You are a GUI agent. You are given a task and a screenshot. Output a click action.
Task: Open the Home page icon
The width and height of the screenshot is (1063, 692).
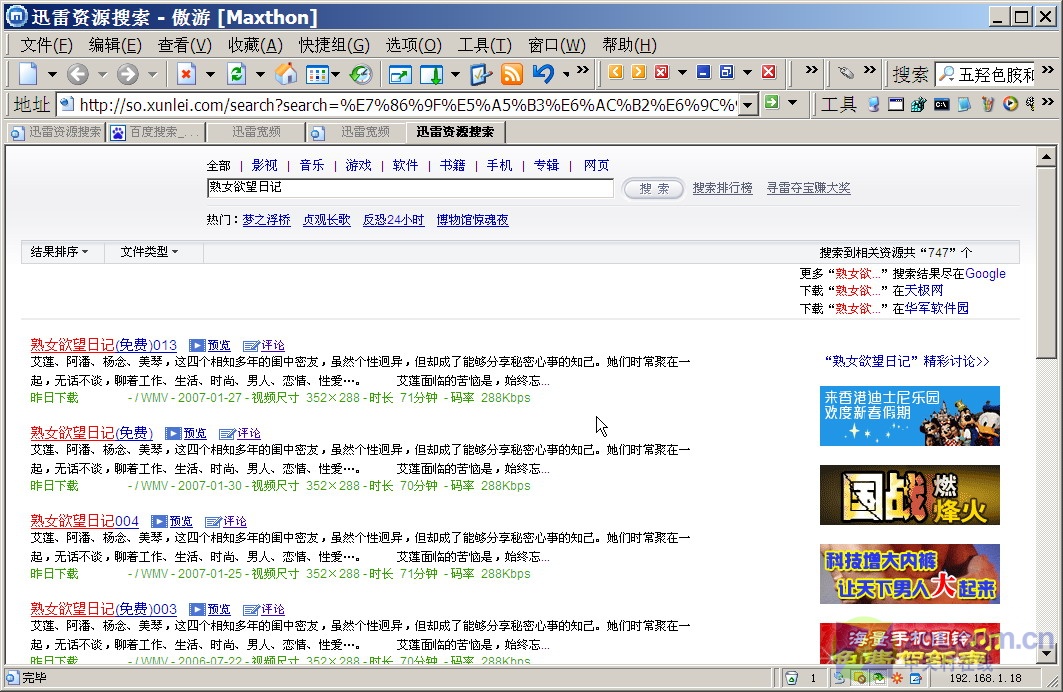click(x=286, y=73)
